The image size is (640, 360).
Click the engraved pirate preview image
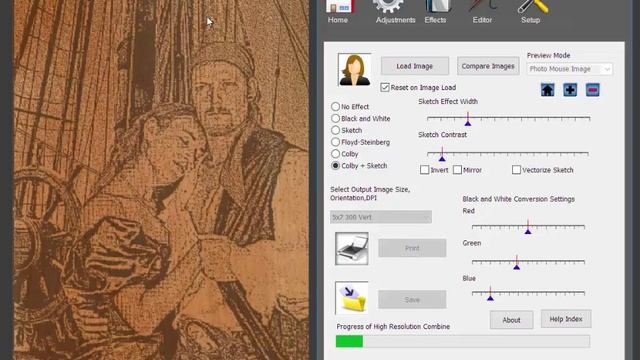pos(161,180)
